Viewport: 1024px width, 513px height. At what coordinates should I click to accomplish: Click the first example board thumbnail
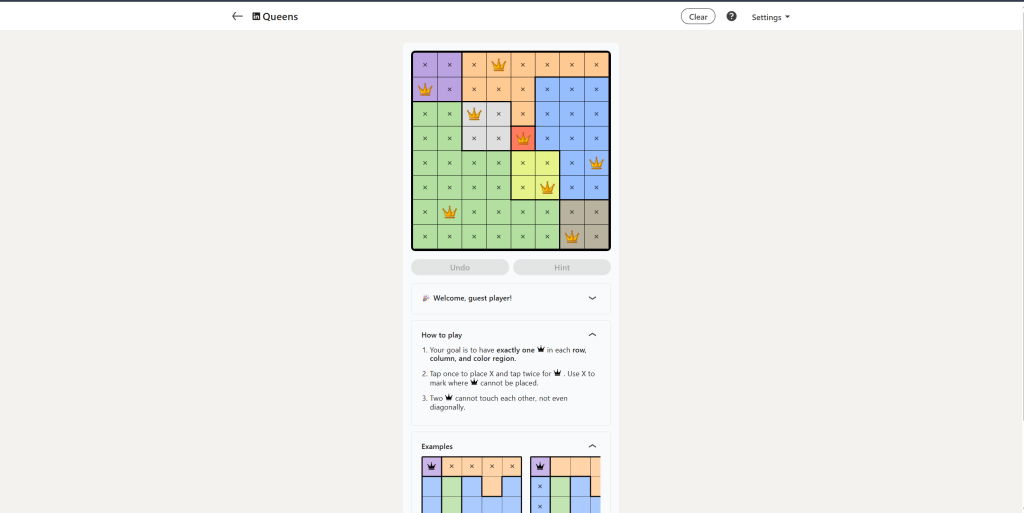471,485
